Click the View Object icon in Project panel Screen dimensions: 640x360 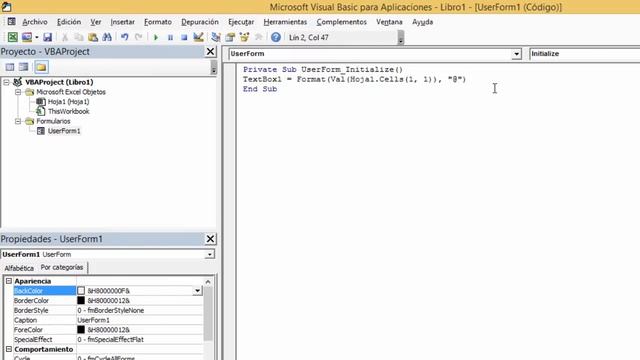pos(24,67)
